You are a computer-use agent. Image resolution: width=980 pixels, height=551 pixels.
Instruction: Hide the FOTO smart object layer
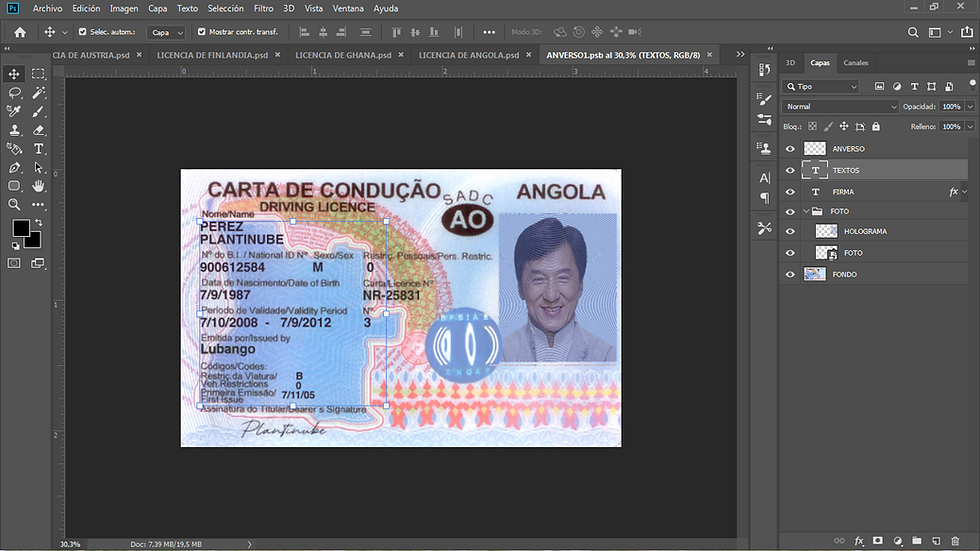(x=790, y=253)
